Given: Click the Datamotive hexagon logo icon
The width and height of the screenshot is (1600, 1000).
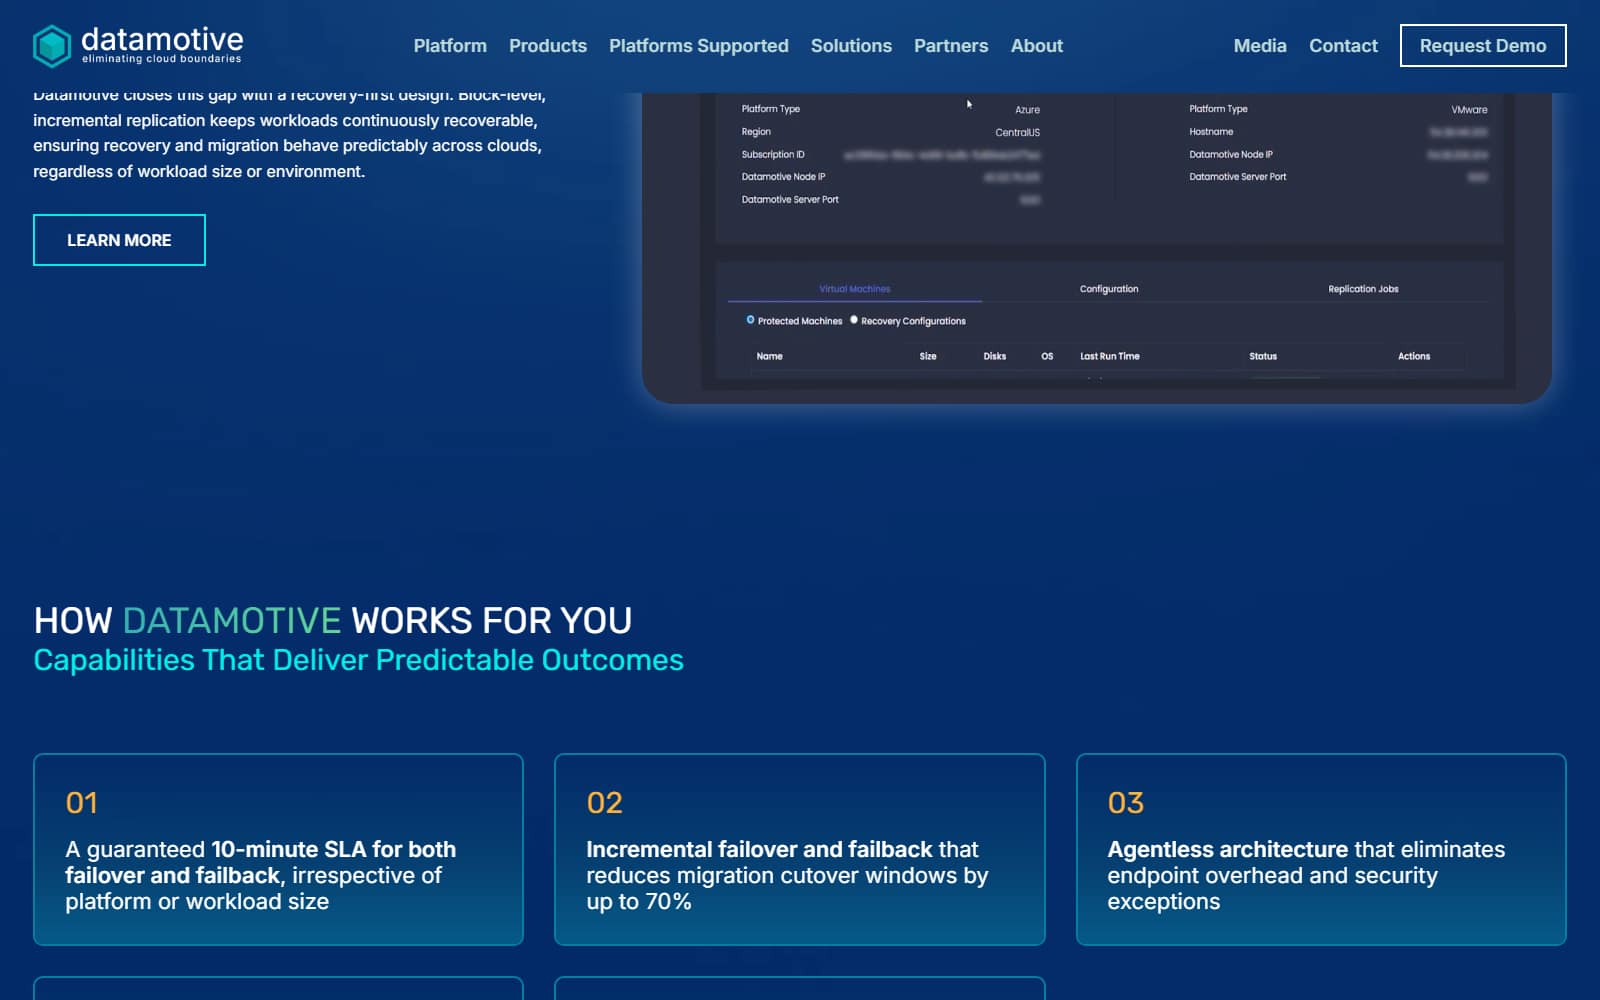Looking at the screenshot, I should 52,45.
